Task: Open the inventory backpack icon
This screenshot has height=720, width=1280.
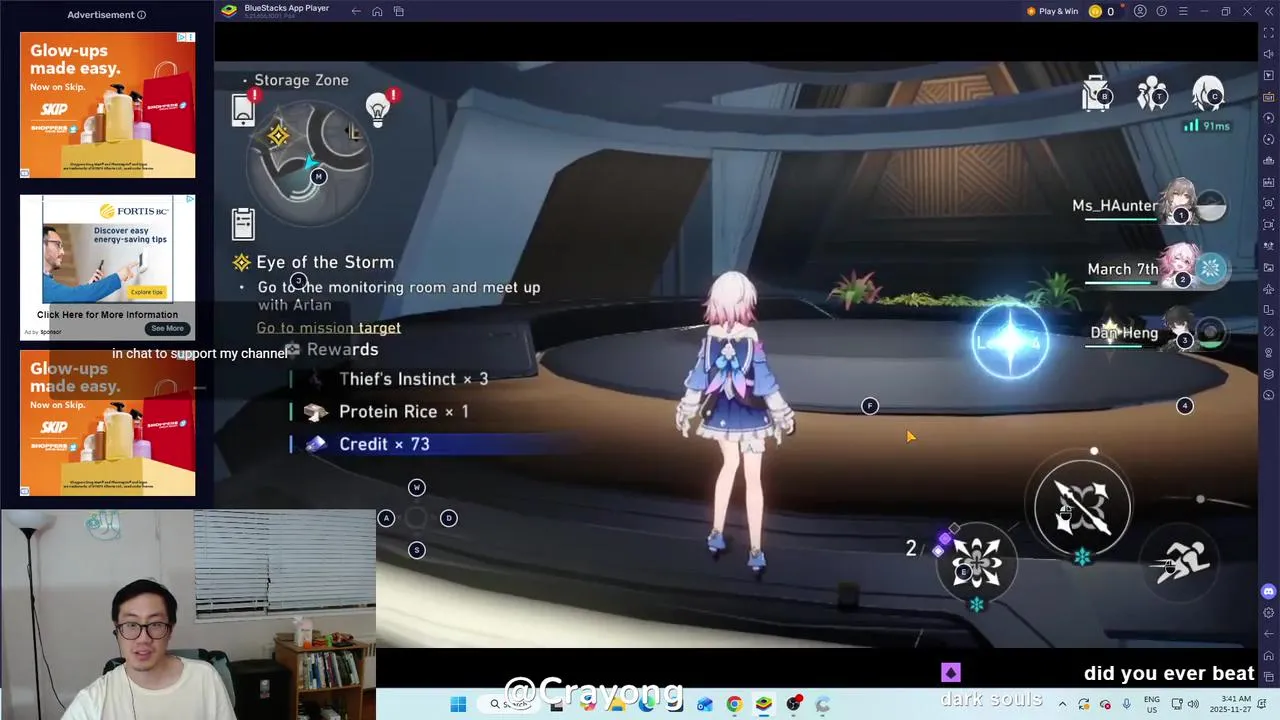Action: 1097,94
